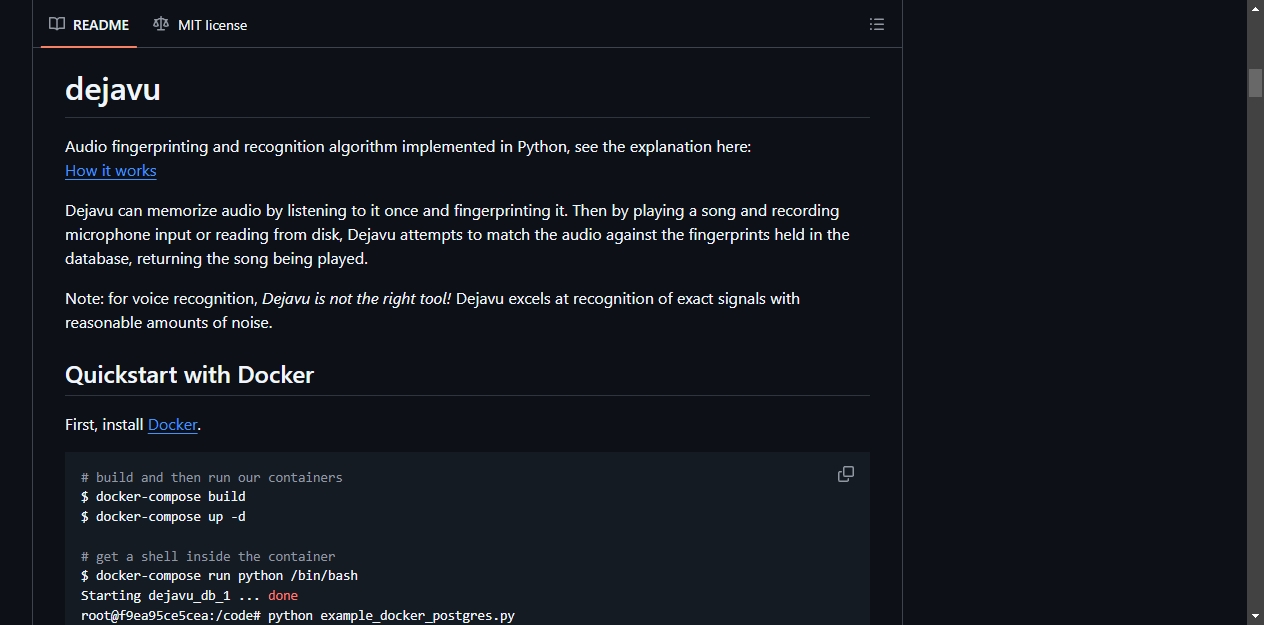Click the scales icon beside MIT license
The image size is (1264, 625).
click(161, 24)
